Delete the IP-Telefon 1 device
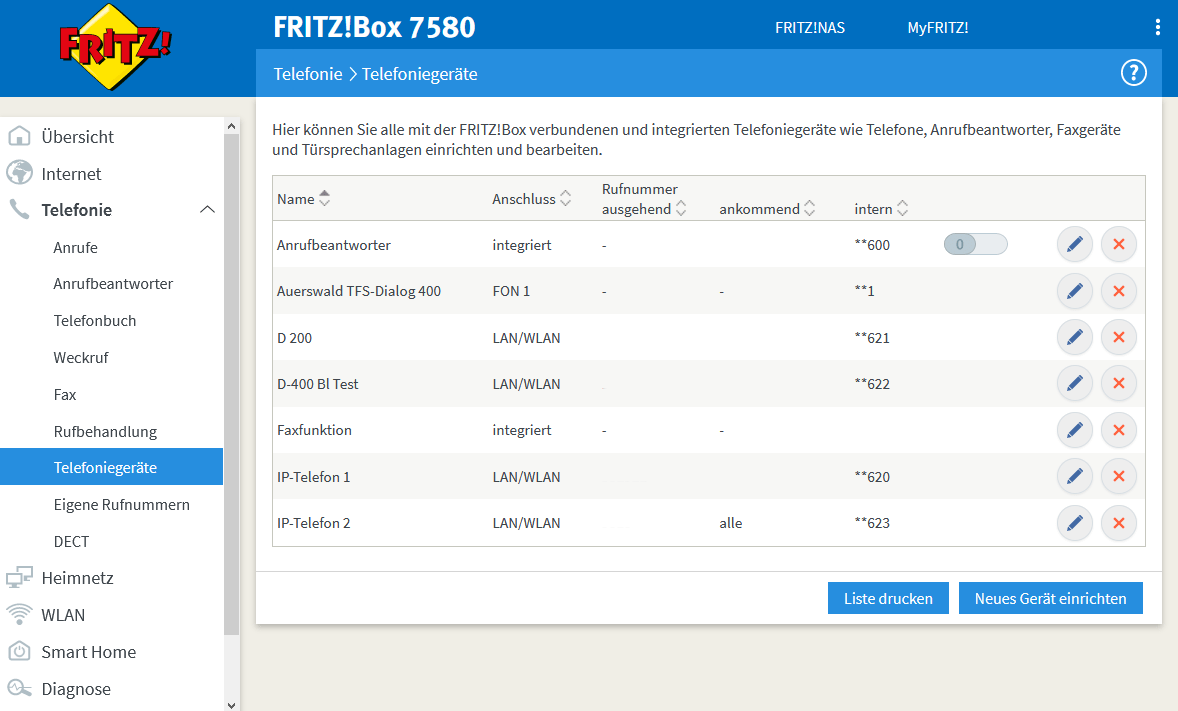This screenshot has width=1178, height=711. tap(1119, 477)
